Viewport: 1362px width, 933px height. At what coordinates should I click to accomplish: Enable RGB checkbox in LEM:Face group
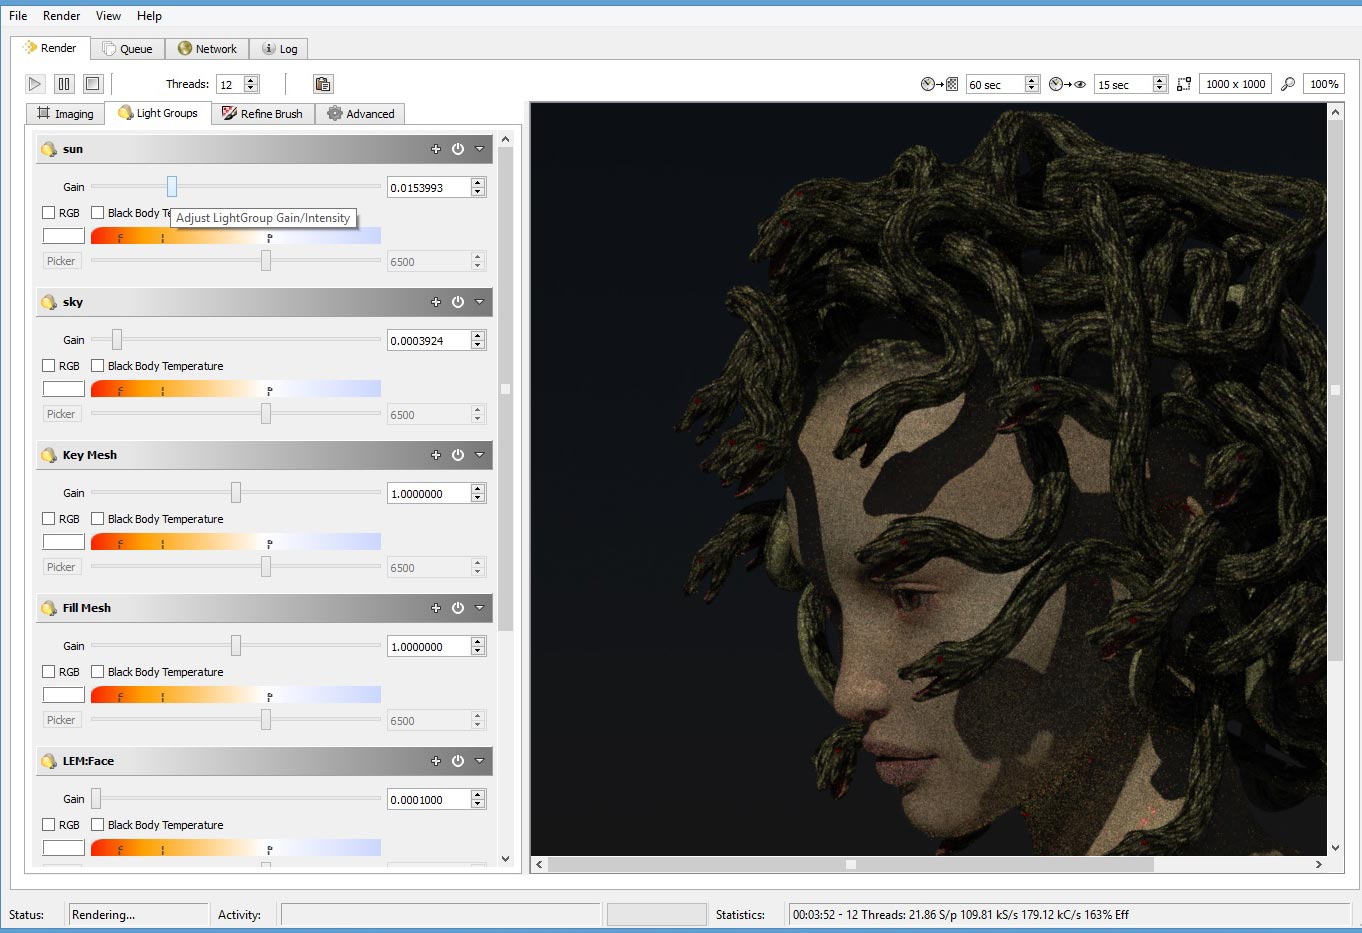(49, 825)
